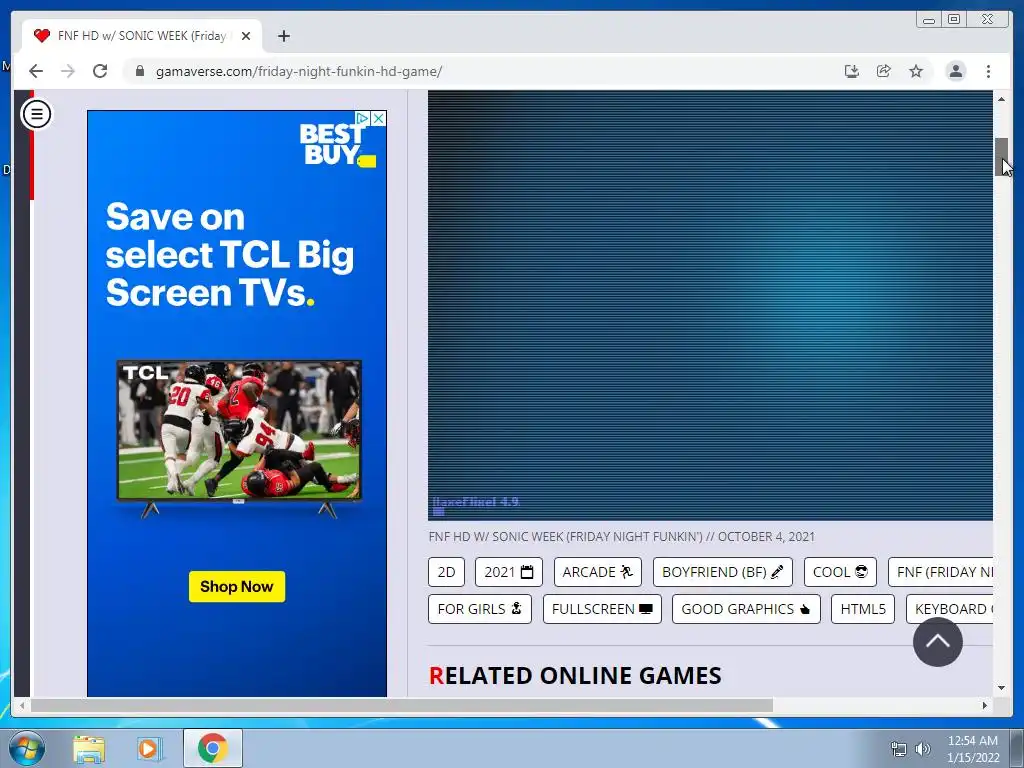Click the game title and date caption

tap(621, 537)
